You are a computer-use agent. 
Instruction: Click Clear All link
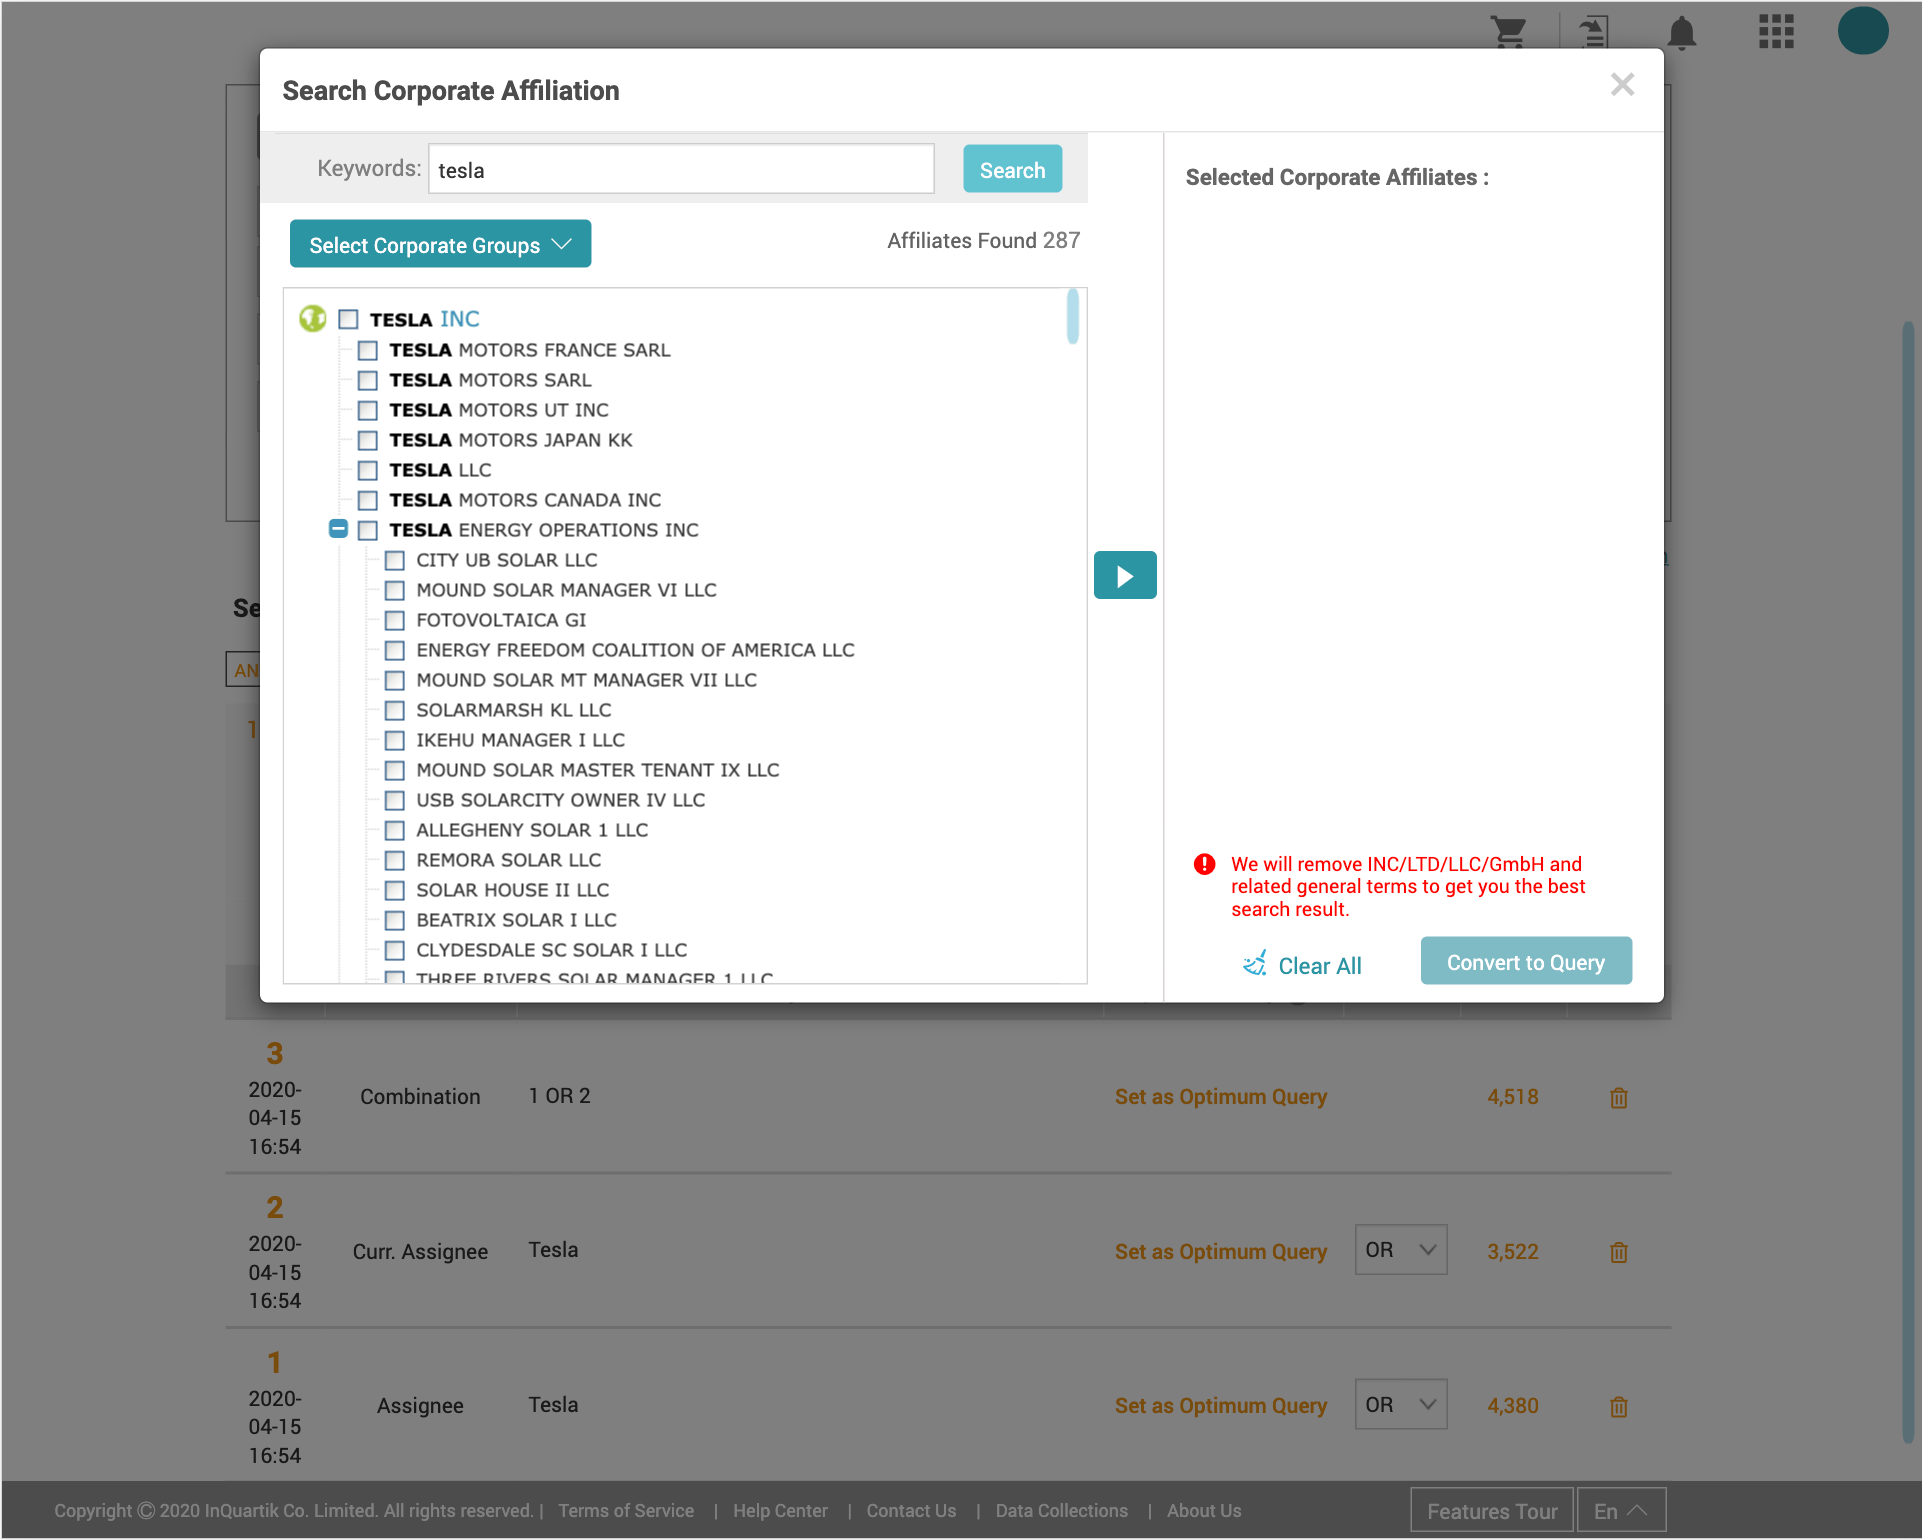coord(1301,965)
